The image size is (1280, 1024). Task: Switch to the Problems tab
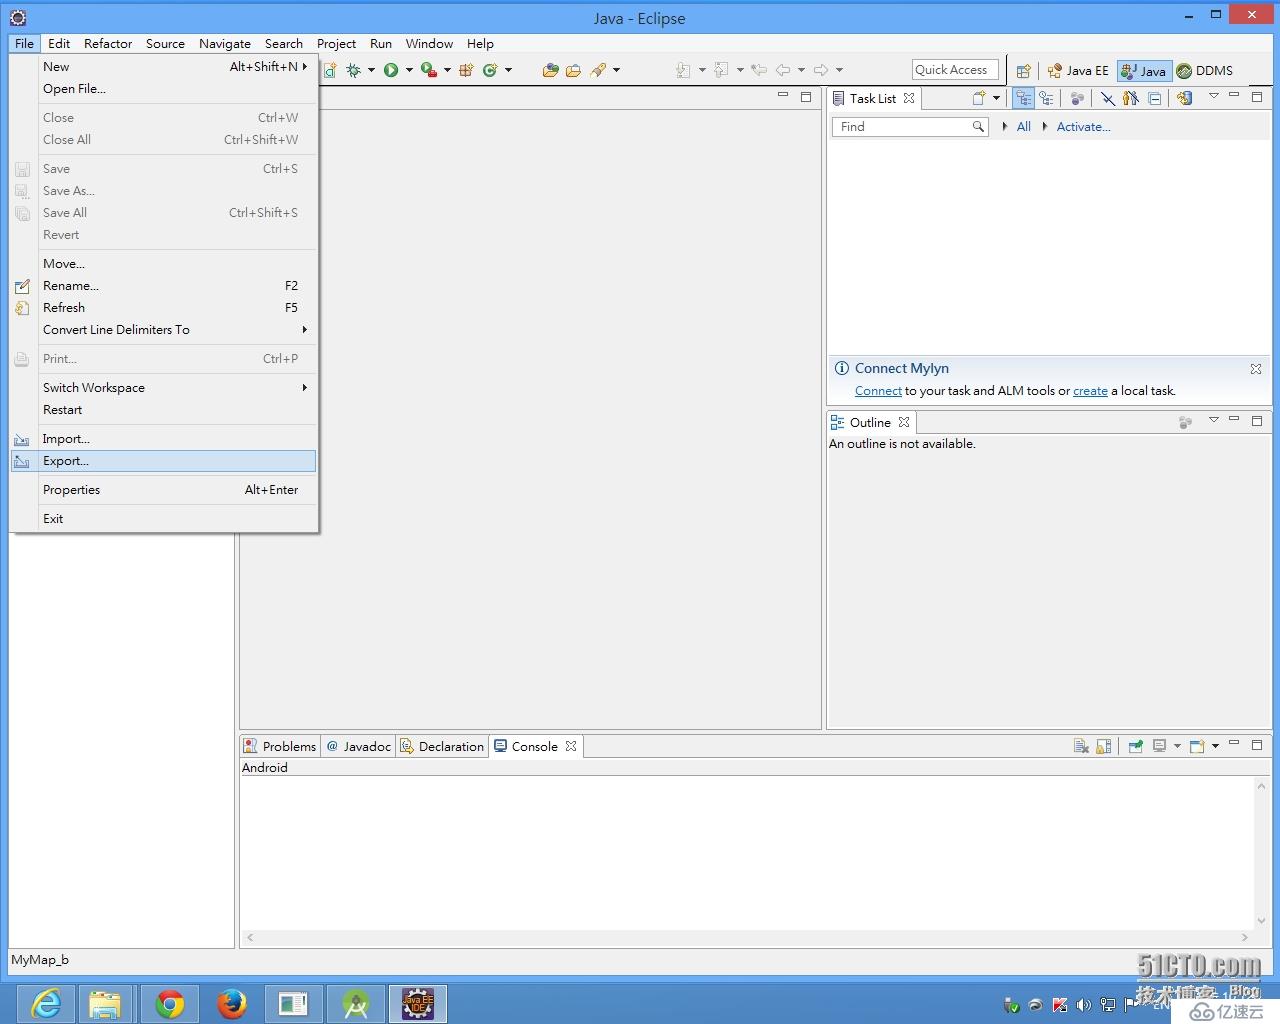[x=280, y=747]
